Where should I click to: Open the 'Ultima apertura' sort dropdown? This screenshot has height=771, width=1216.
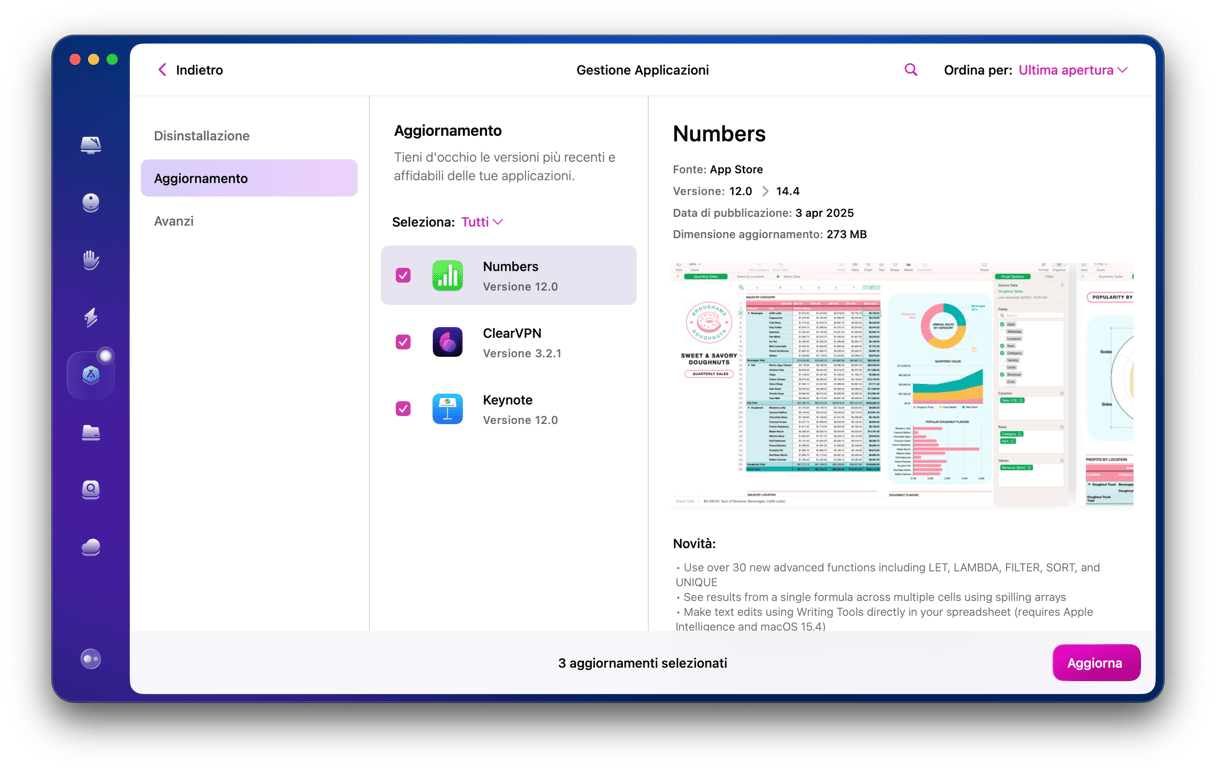coord(1072,70)
